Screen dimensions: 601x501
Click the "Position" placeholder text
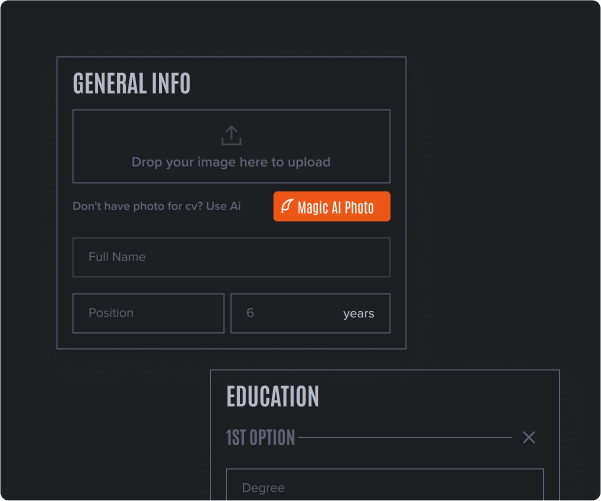(111, 313)
